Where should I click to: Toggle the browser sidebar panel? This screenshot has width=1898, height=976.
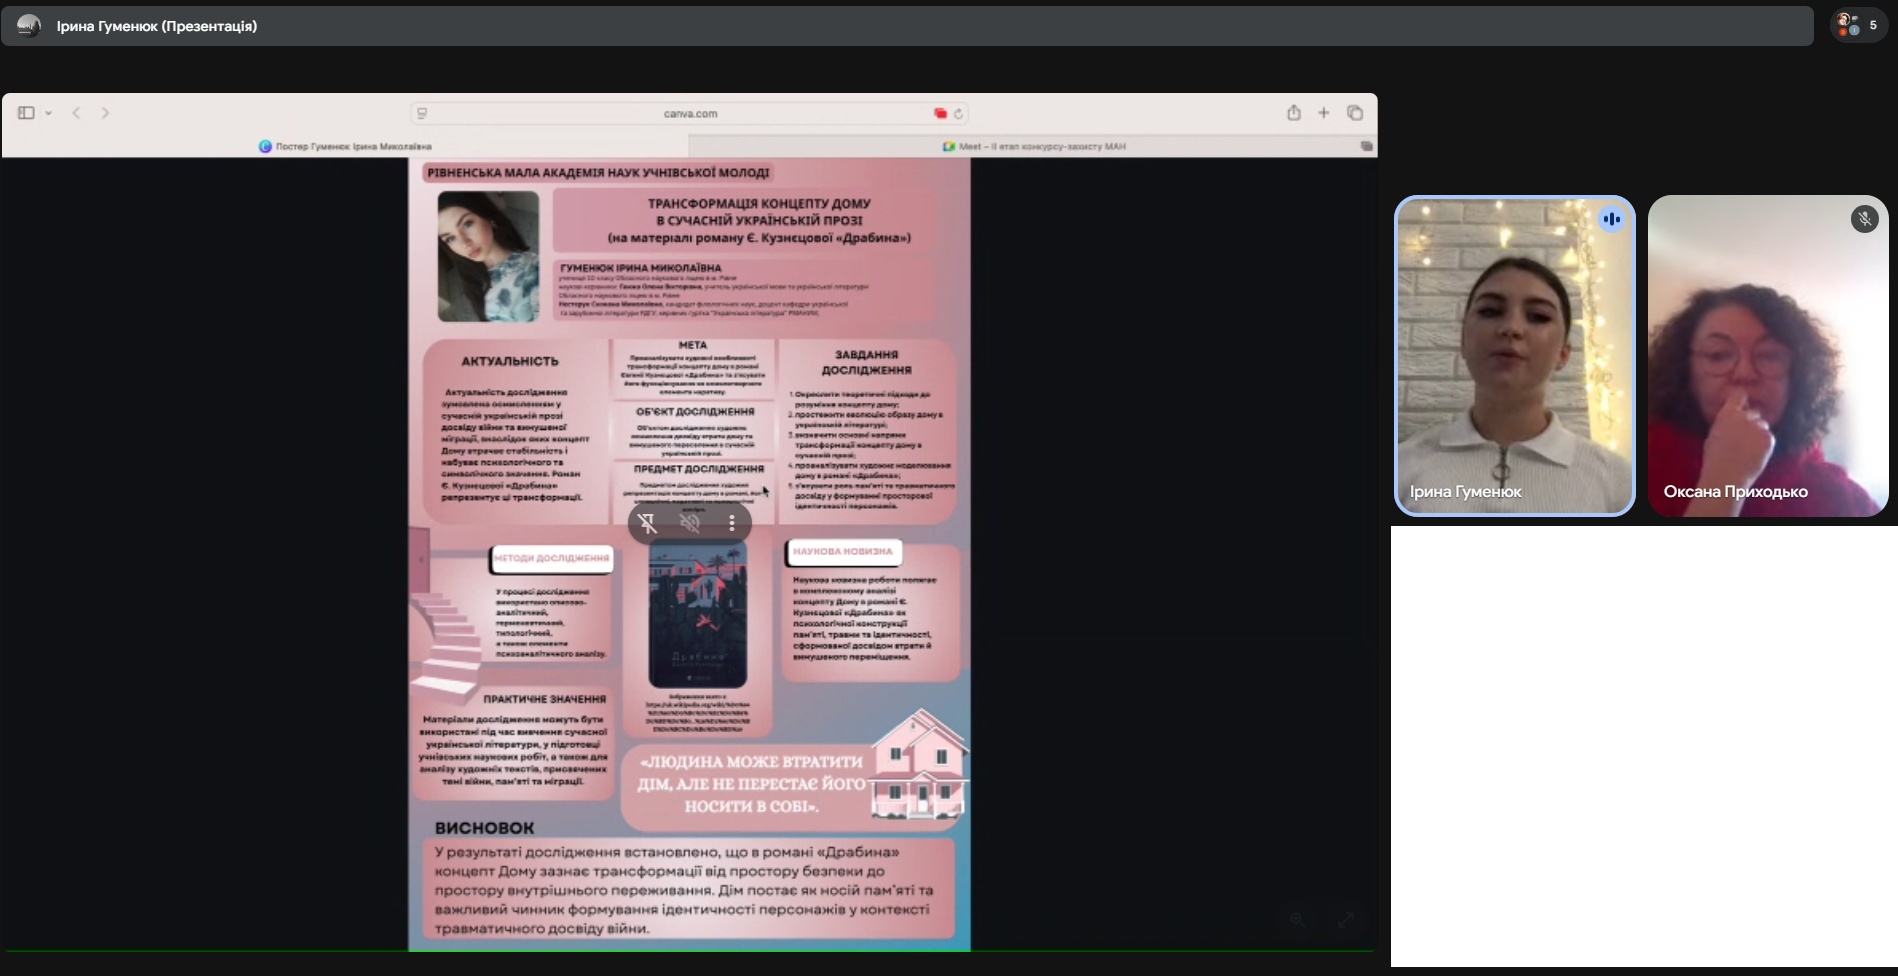click(26, 113)
